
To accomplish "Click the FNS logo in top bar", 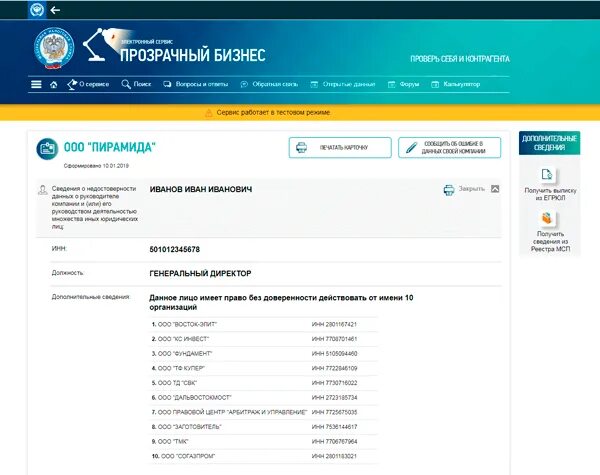I will (37, 10).
